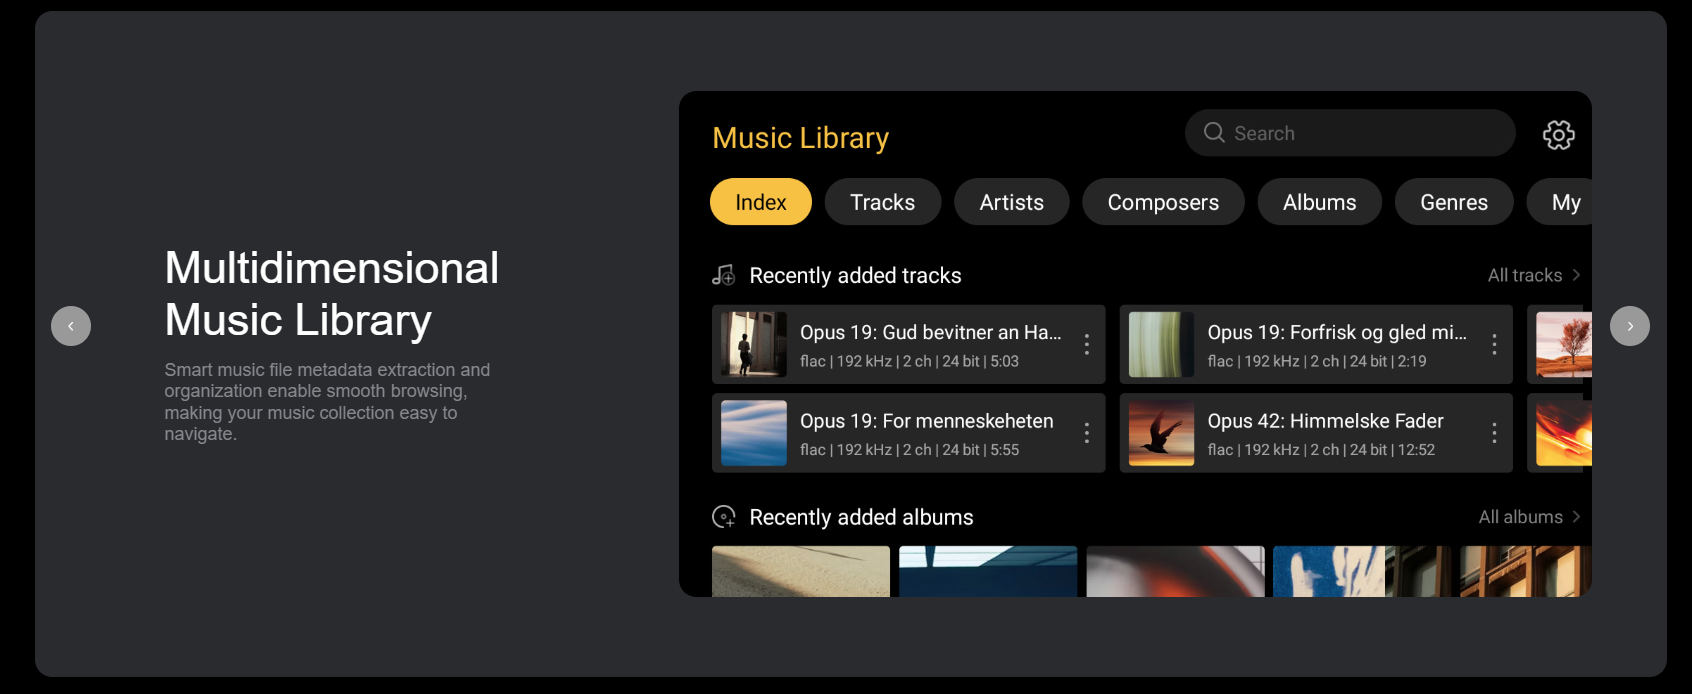Open more options for Gud bevitner track
Screen dimensions: 1692x694
[x=1087, y=345]
